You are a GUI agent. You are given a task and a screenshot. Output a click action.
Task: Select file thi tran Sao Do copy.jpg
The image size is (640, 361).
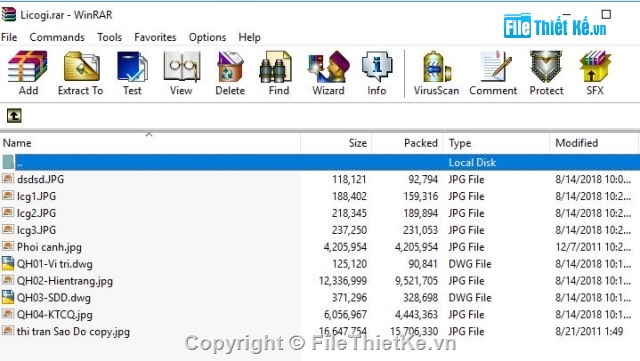[x=73, y=332]
